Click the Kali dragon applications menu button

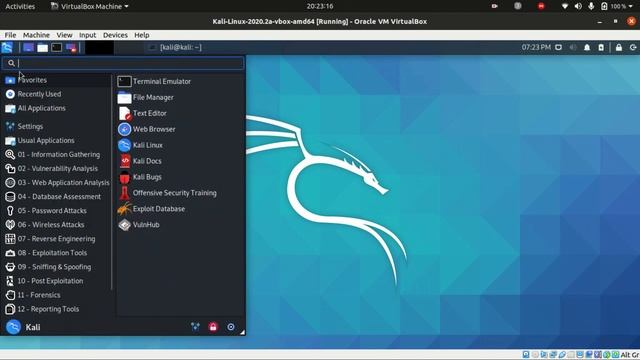click(x=7, y=47)
